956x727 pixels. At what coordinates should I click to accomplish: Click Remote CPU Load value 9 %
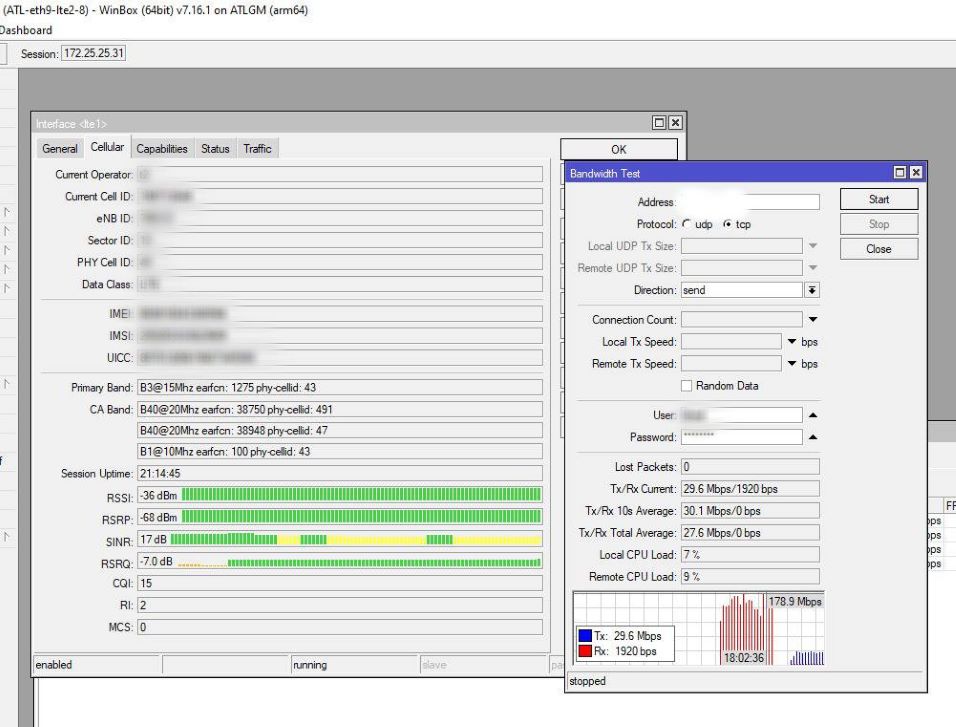click(750, 576)
